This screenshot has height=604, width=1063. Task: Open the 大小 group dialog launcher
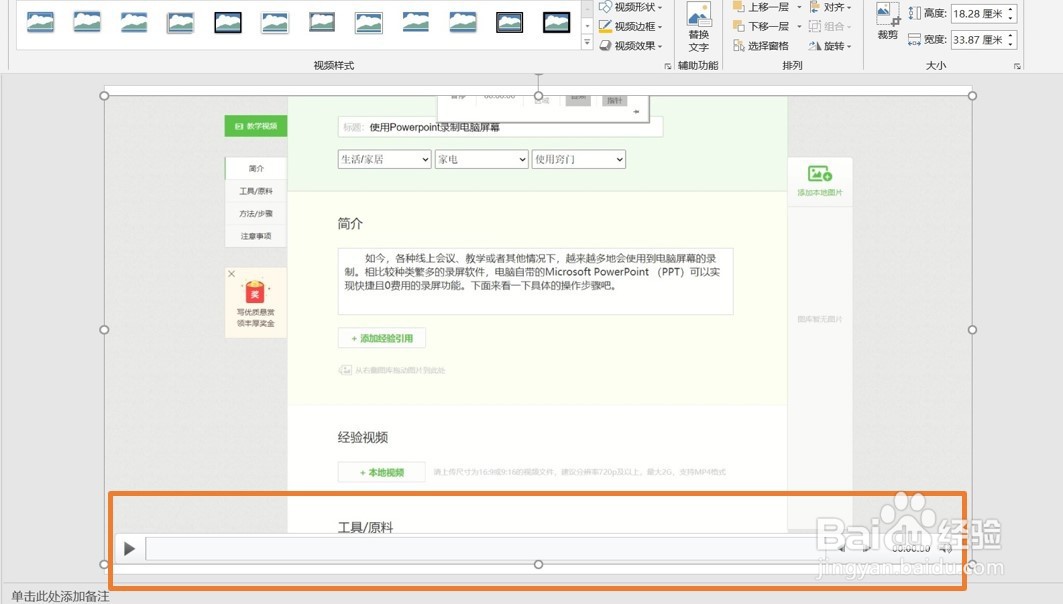pyautogui.click(x=1017, y=66)
